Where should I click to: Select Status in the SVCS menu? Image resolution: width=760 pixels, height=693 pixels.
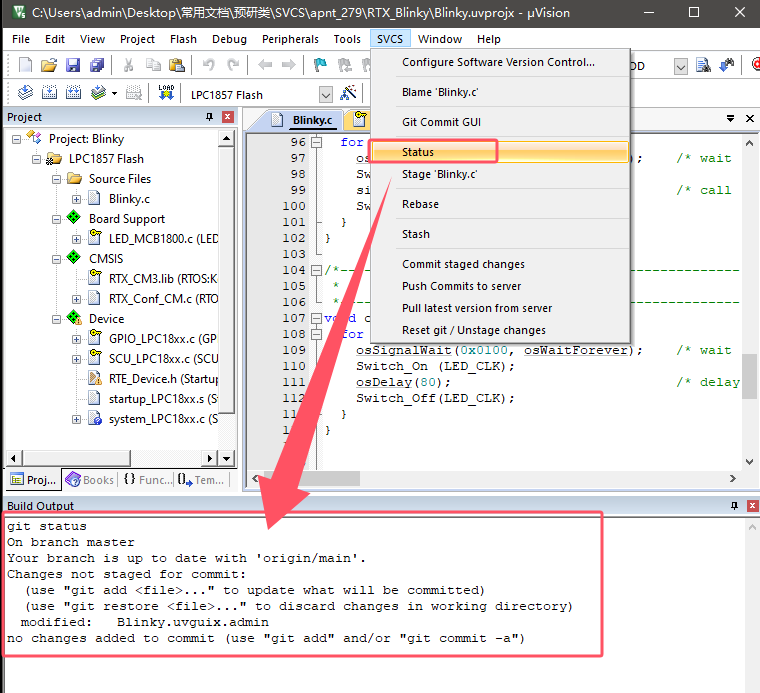[418, 152]
